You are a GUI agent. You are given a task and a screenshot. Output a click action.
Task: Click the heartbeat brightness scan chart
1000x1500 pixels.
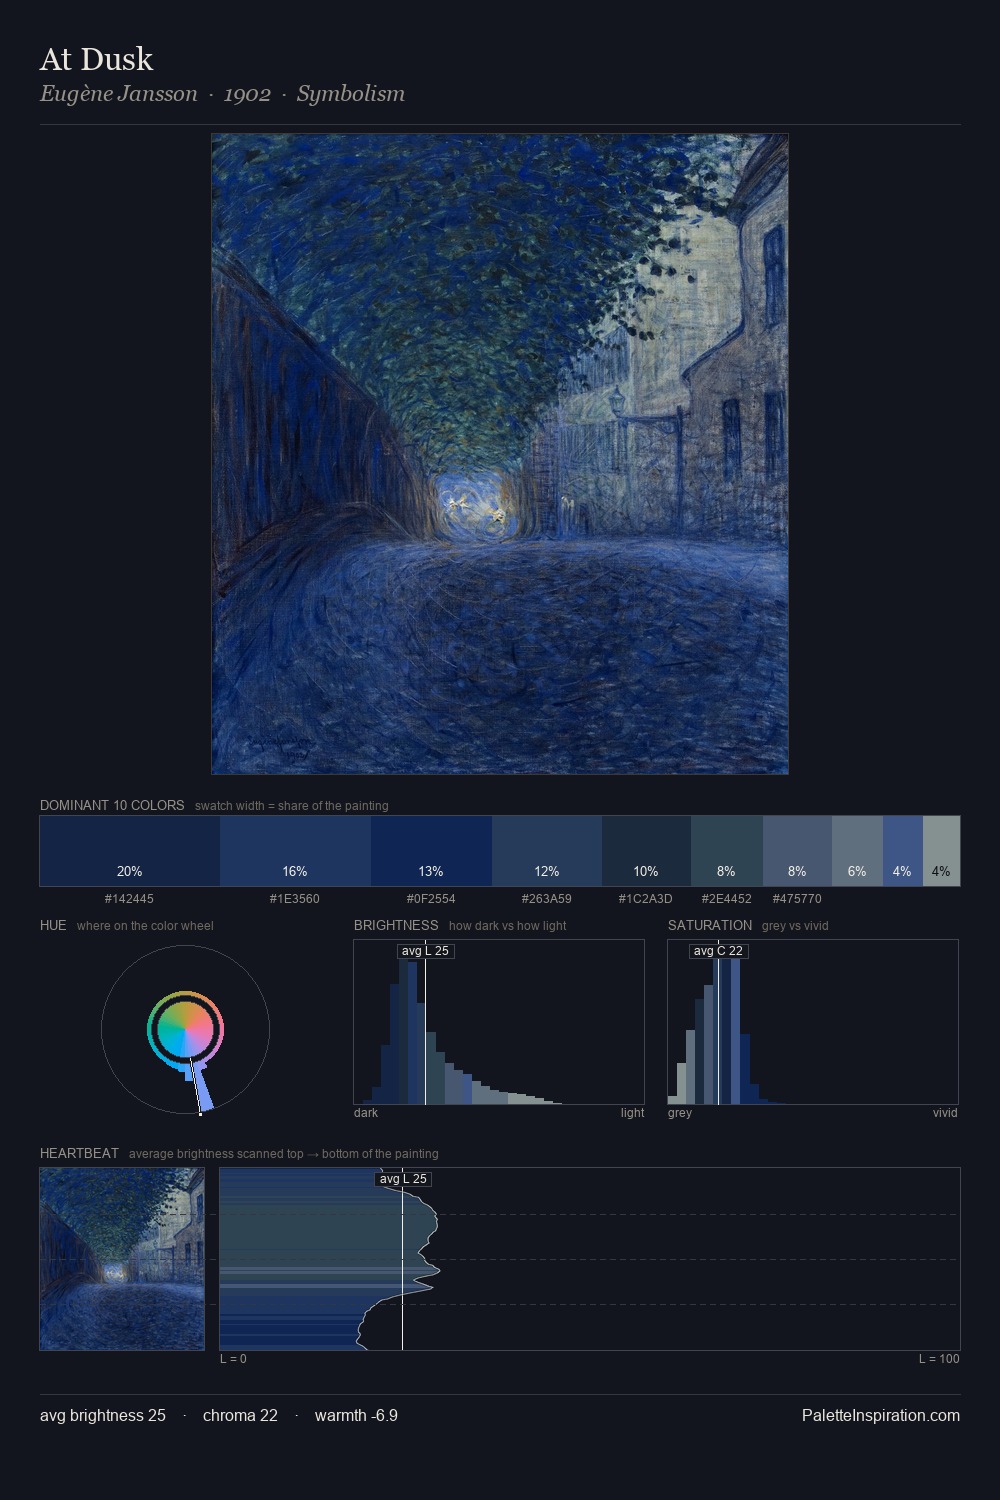tap(590, 1259)
